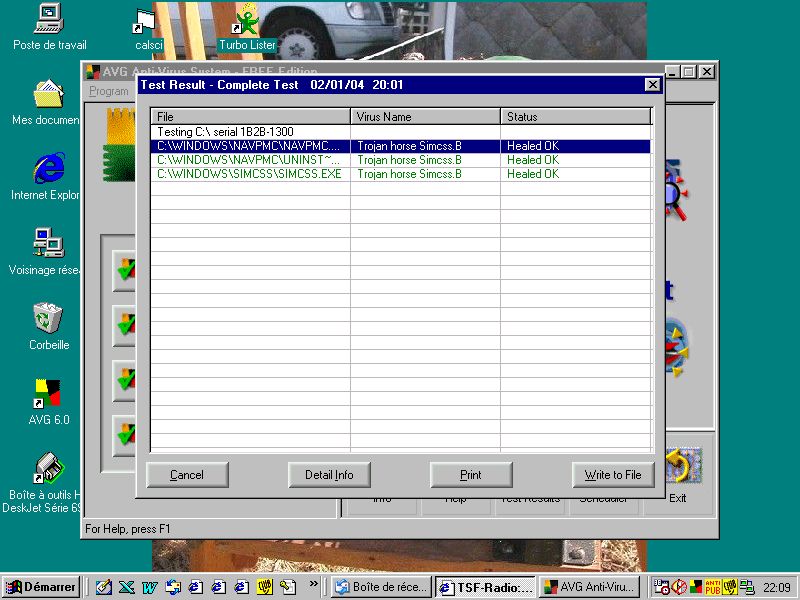Open Detail Info for the selected result

[x=329, y=475]
